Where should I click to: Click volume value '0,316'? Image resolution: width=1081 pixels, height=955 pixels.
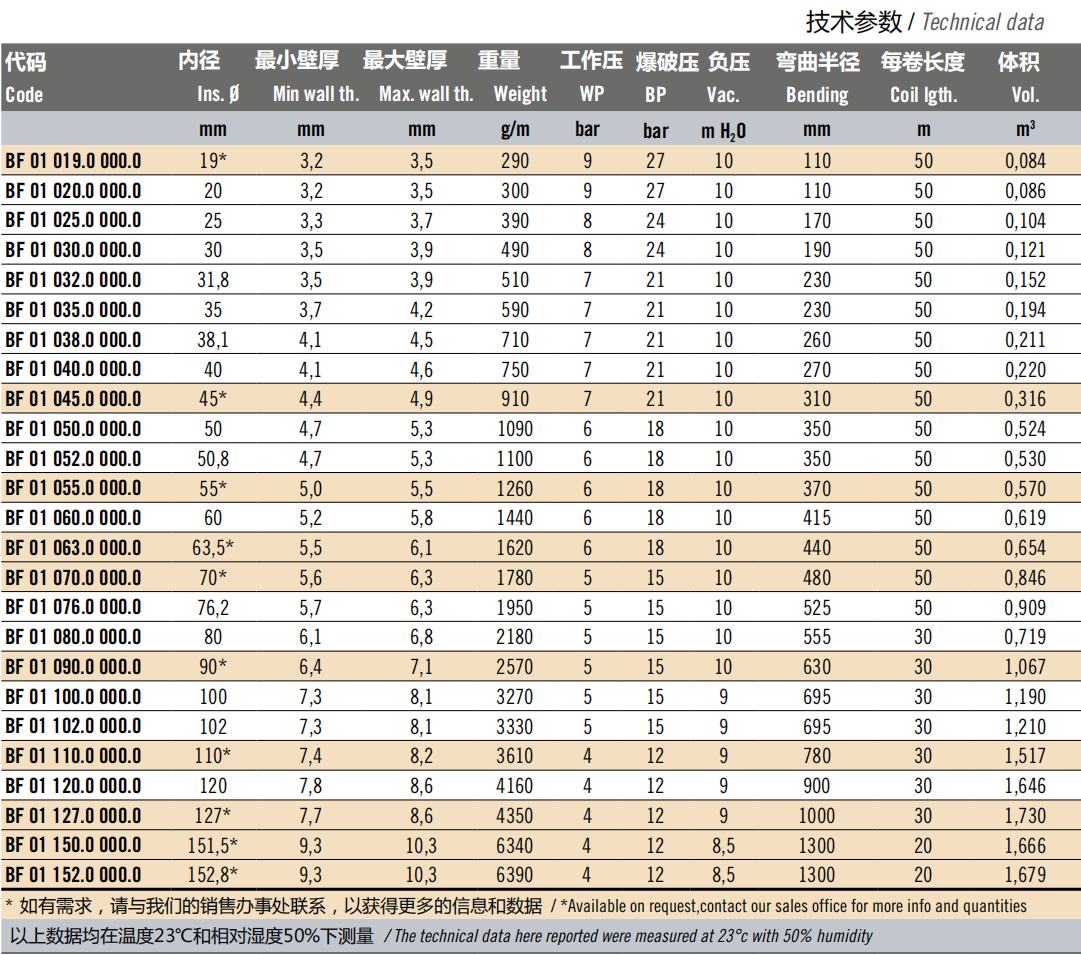(1025, 399)
